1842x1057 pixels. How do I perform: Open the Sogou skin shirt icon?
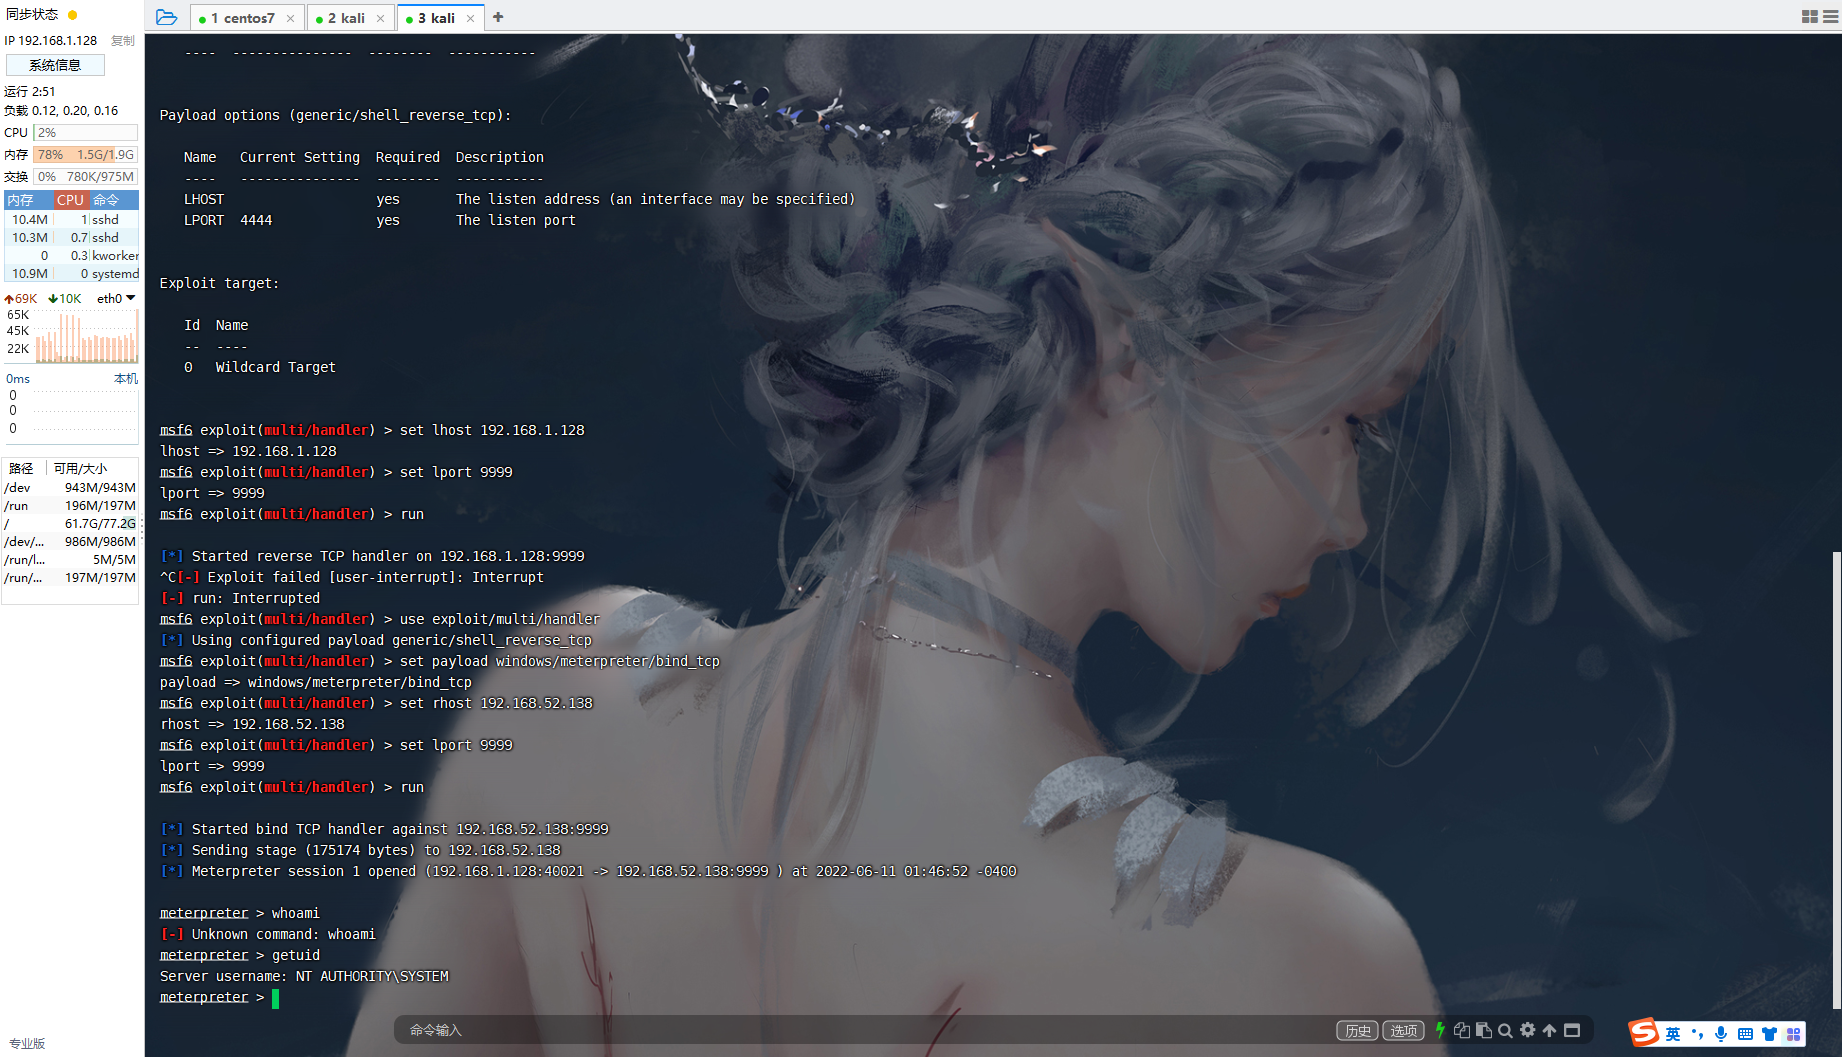tap(1769, 1034)
